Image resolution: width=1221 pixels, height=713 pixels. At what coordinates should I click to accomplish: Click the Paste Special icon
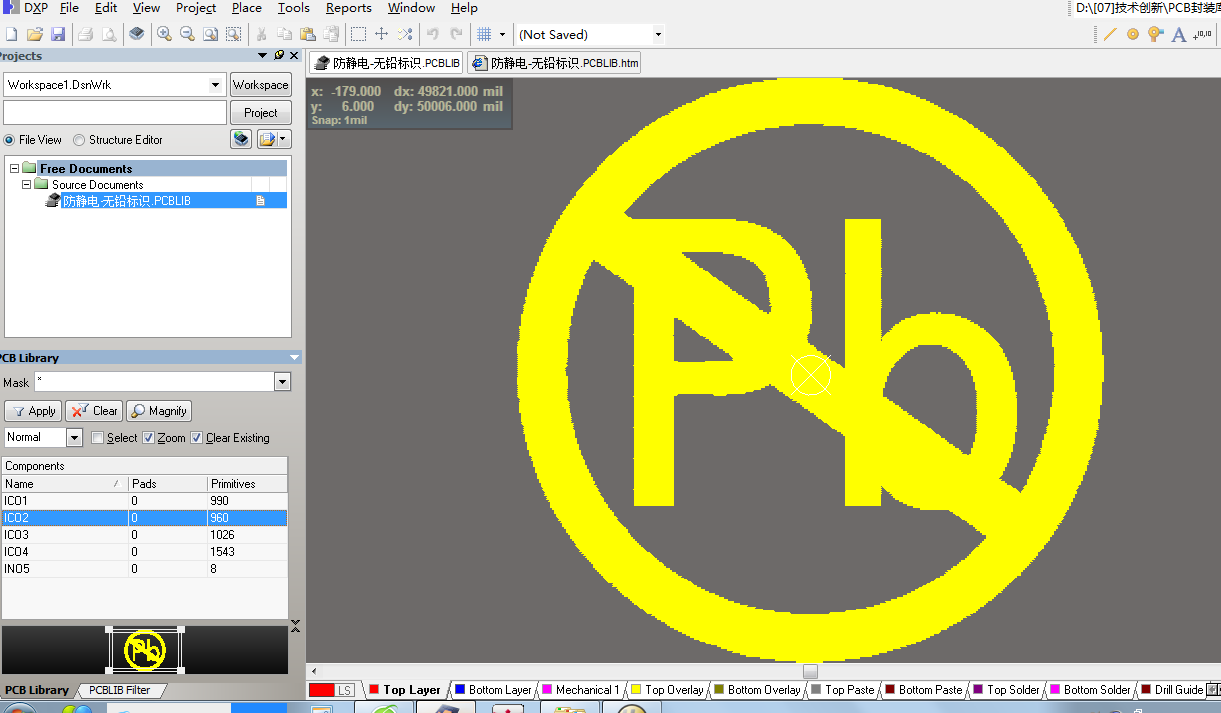(x=331, y=34)
